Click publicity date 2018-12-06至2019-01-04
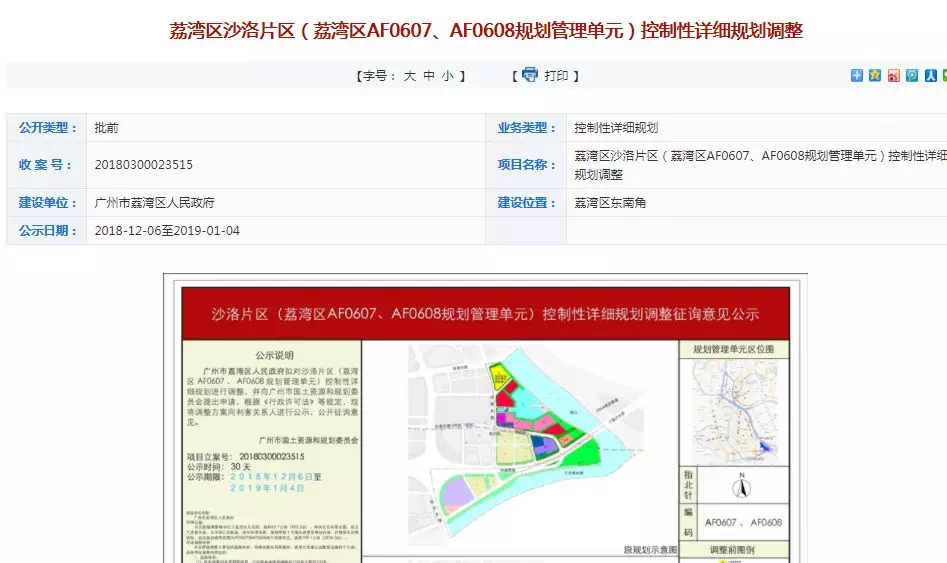The height and width of the screenshot is (563, 947). coord(167,231)
